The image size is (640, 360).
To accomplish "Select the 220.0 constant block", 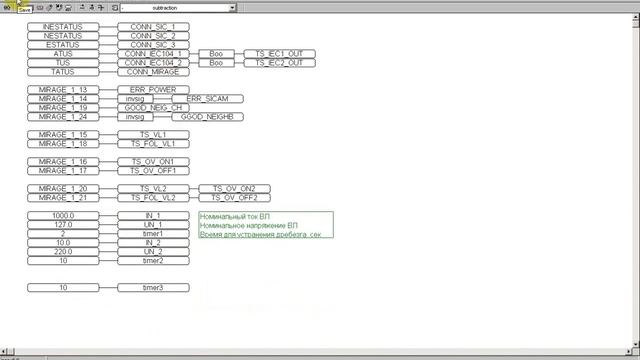I will point(63,251).
